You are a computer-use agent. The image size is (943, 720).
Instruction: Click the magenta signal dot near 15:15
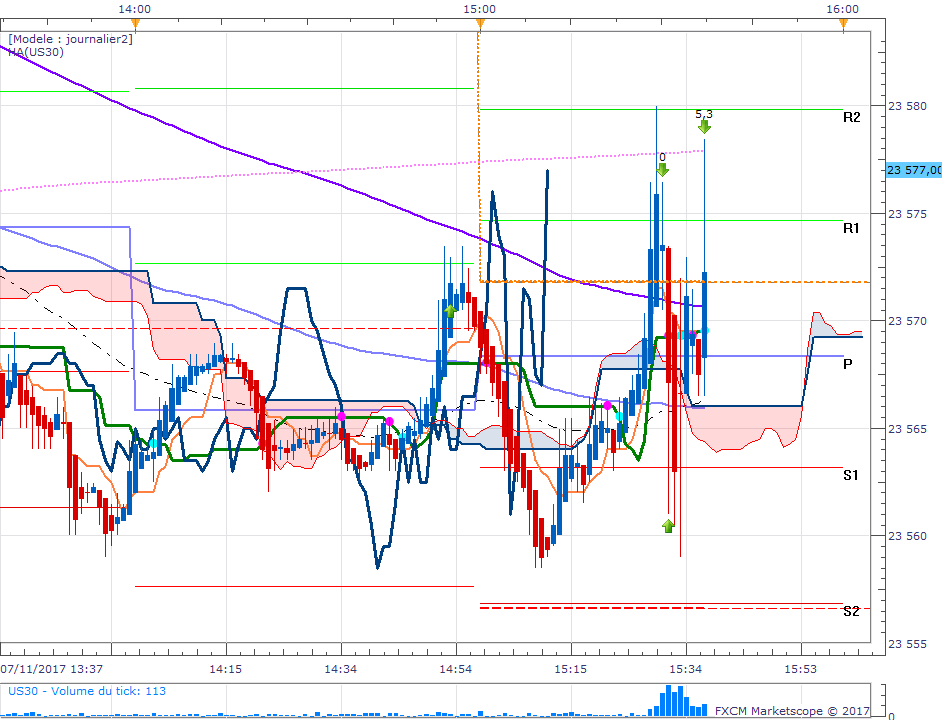[607, 405]
